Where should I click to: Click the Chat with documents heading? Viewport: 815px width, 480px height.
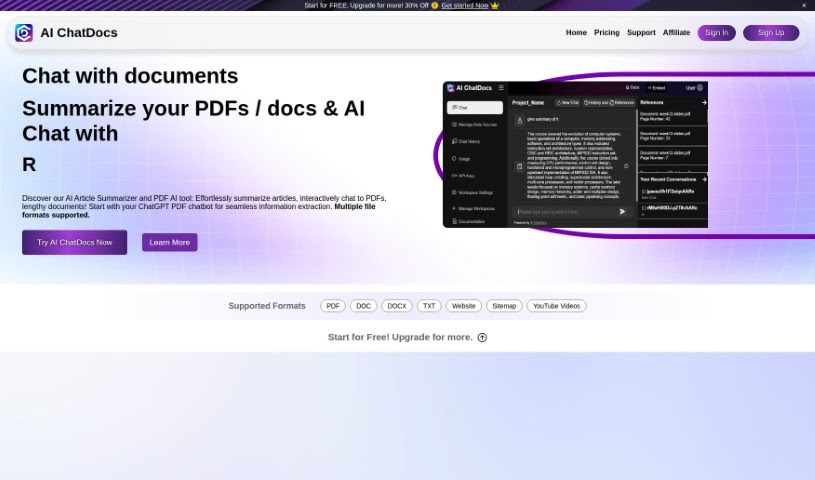click(130, 76)
